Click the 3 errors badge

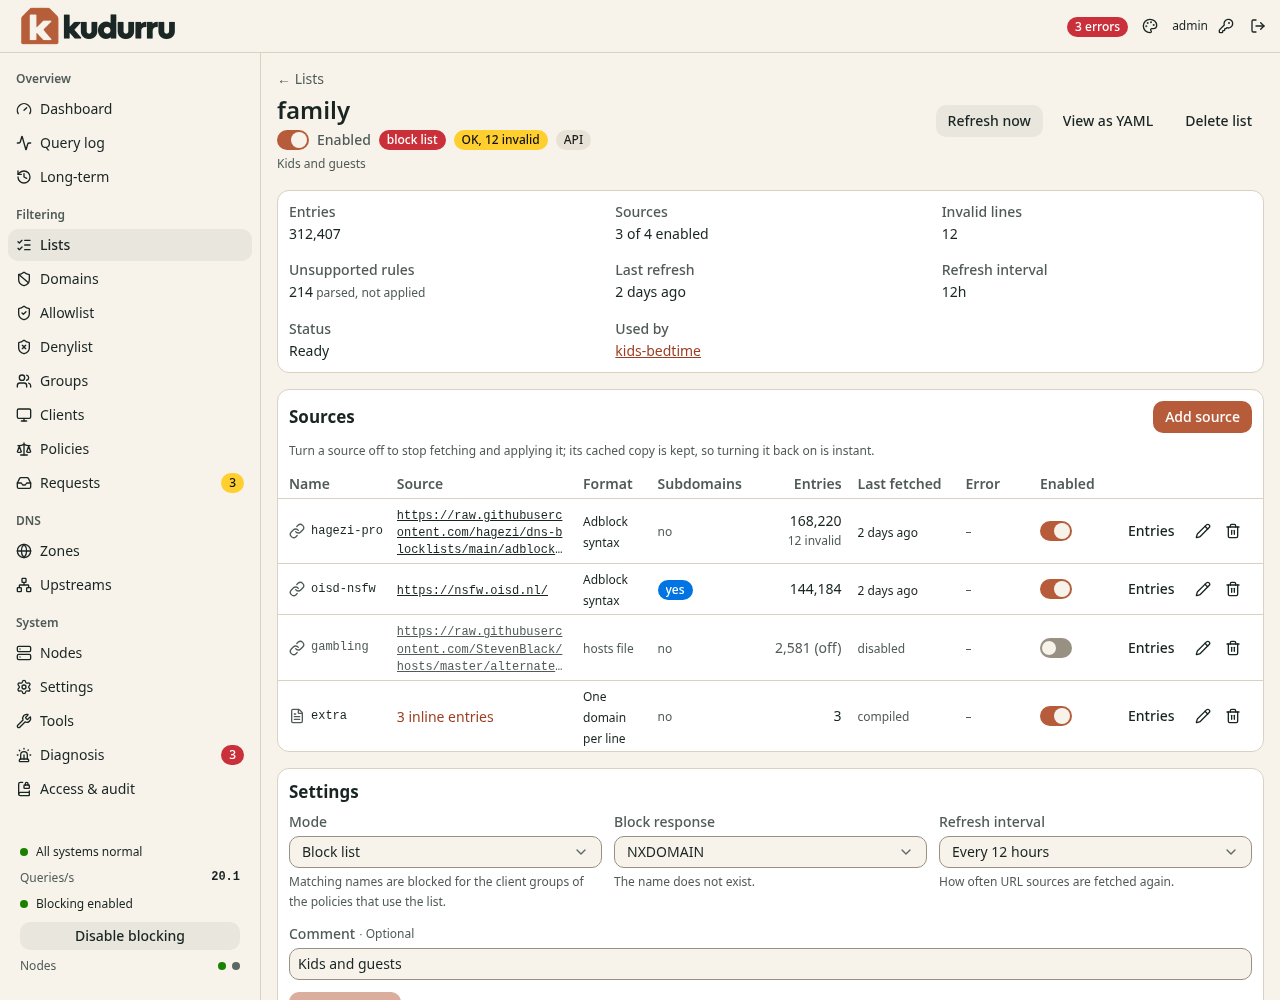point(1097,27)
